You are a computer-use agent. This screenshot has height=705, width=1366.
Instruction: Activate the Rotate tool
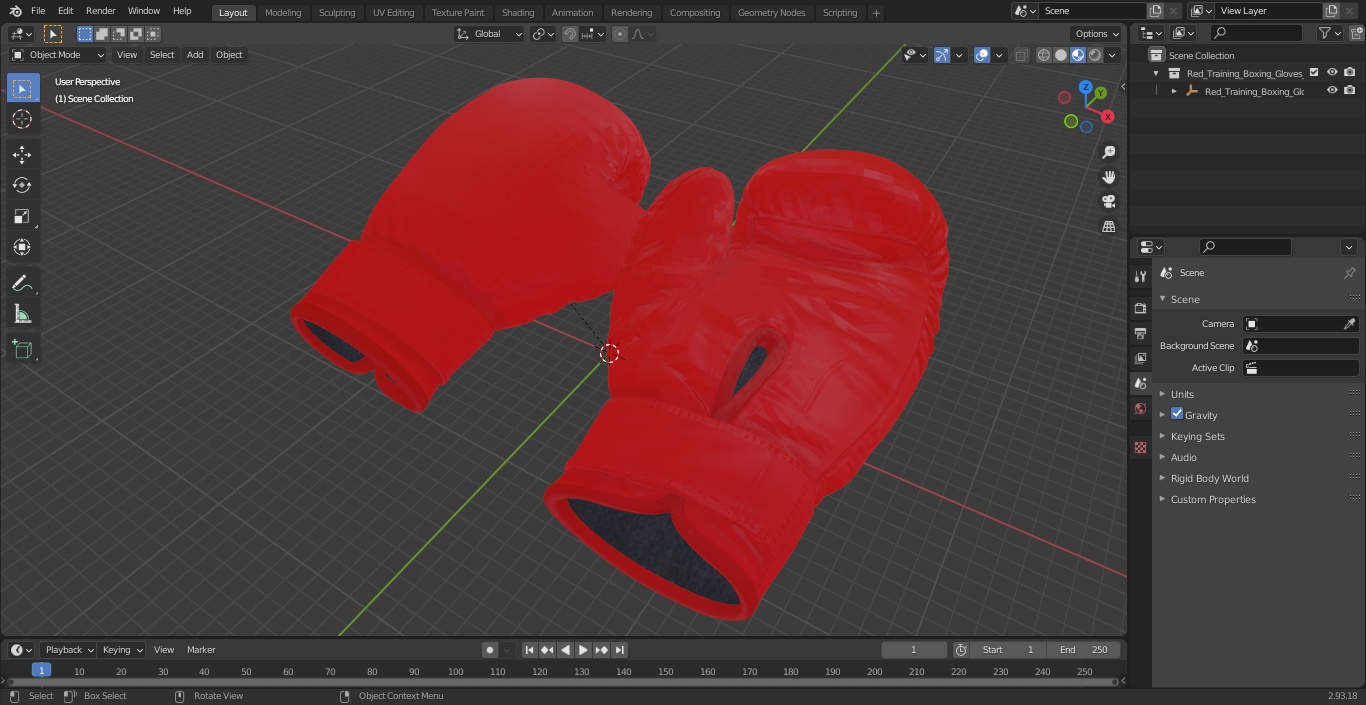point(22,185)
